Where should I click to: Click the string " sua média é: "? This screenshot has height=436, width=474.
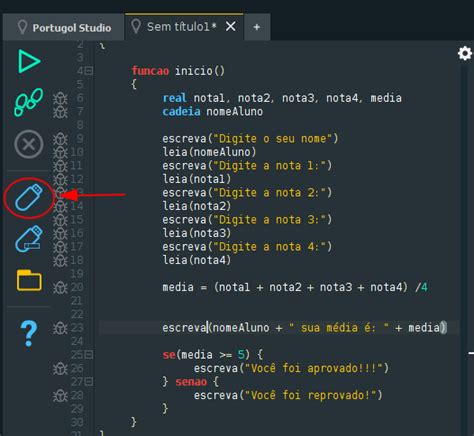pos(339,328)
